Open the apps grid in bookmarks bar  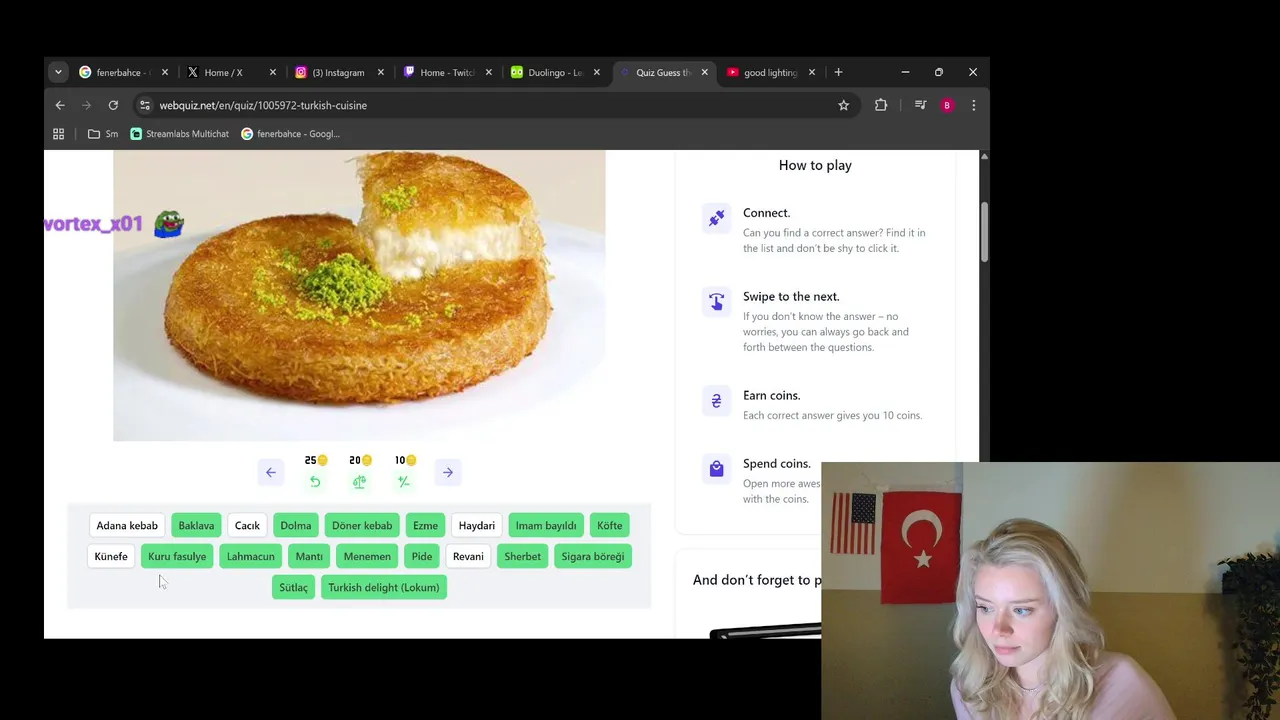(x=58, y=134)
